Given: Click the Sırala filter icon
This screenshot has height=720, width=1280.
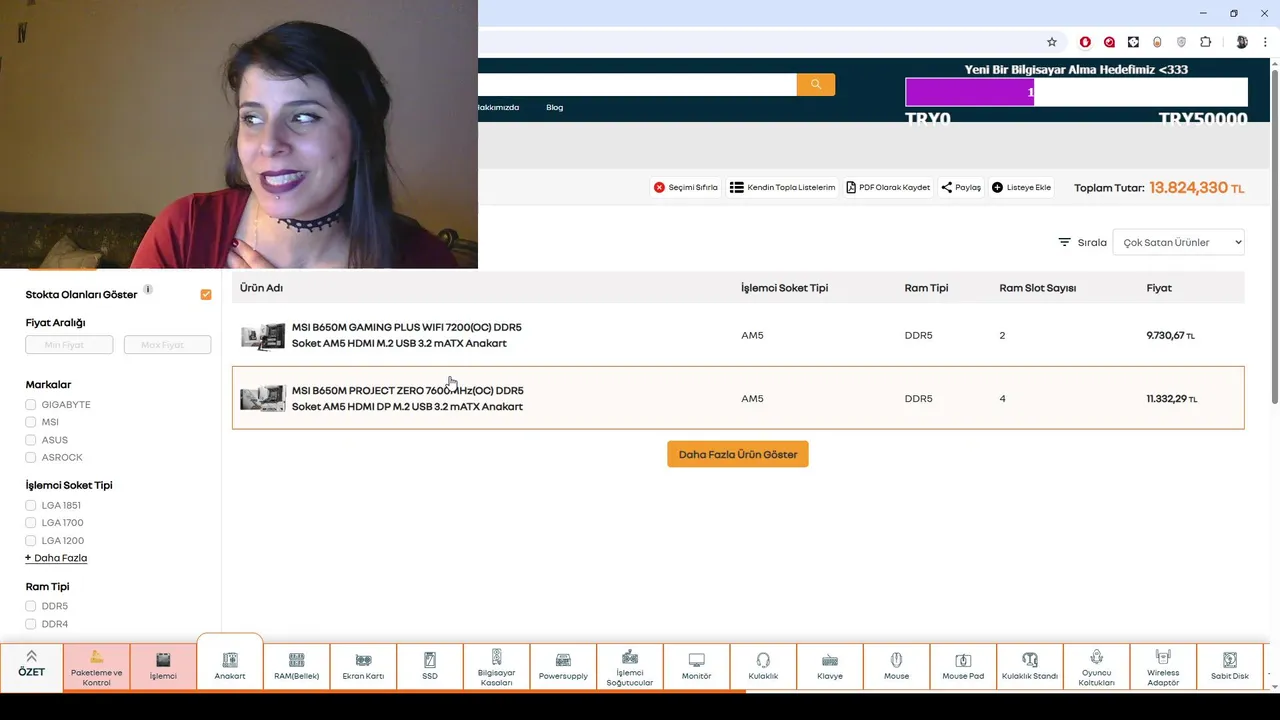Looking at the screenshot, I should coord(1065,242).
